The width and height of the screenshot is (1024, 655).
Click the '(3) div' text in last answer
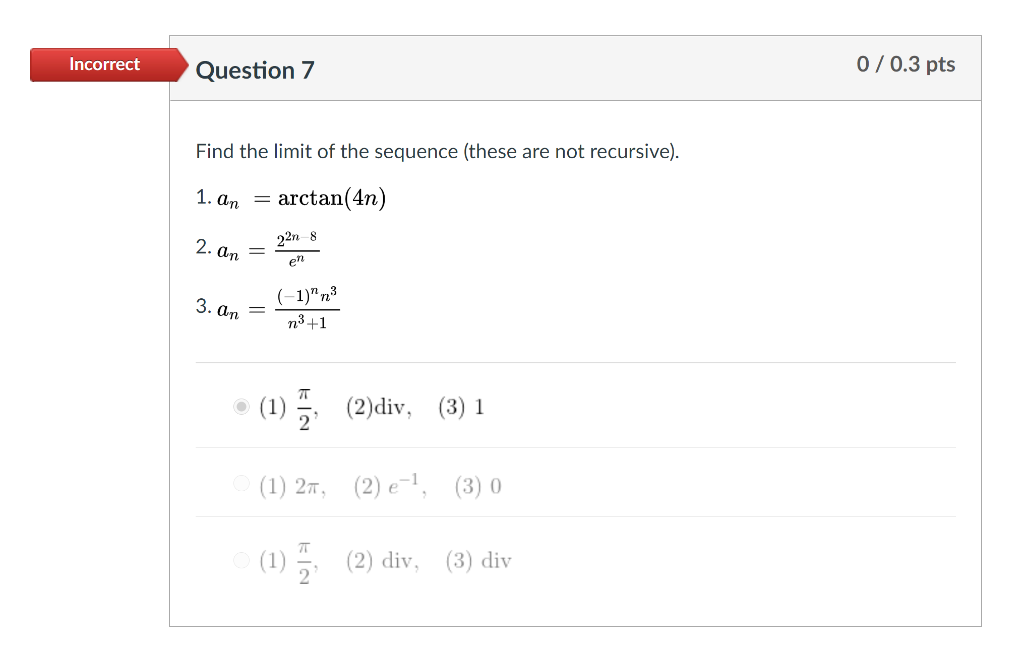(479, 560)
